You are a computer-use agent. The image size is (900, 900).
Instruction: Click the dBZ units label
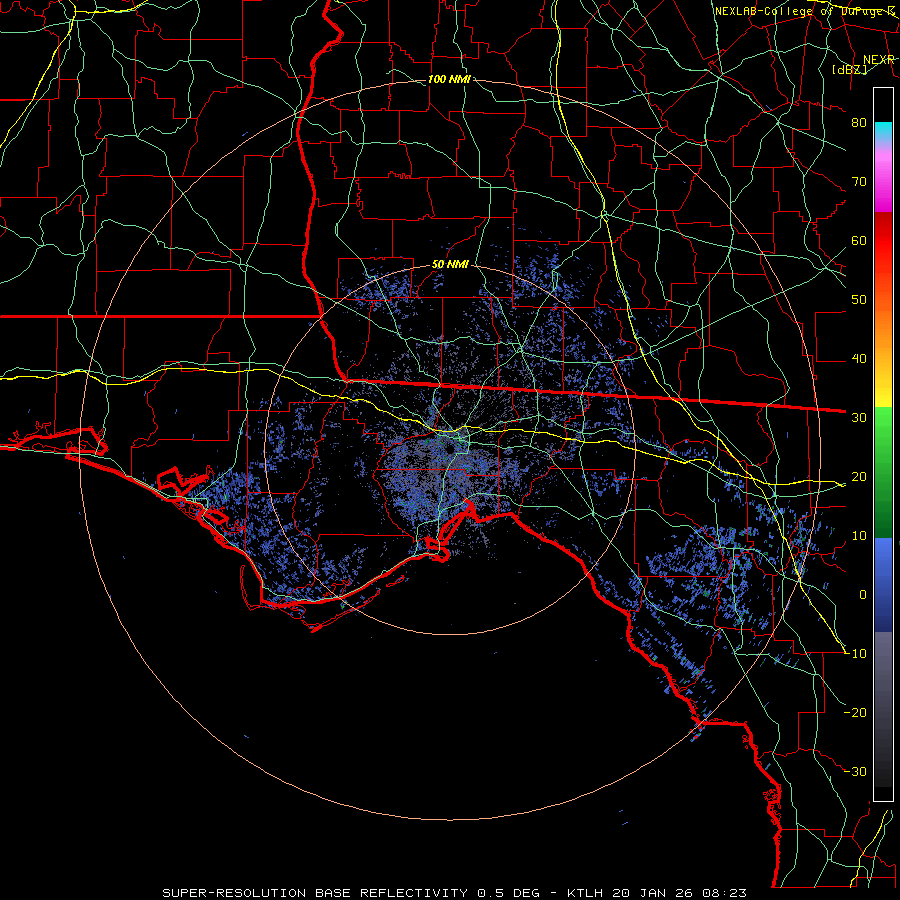[850, 69]
